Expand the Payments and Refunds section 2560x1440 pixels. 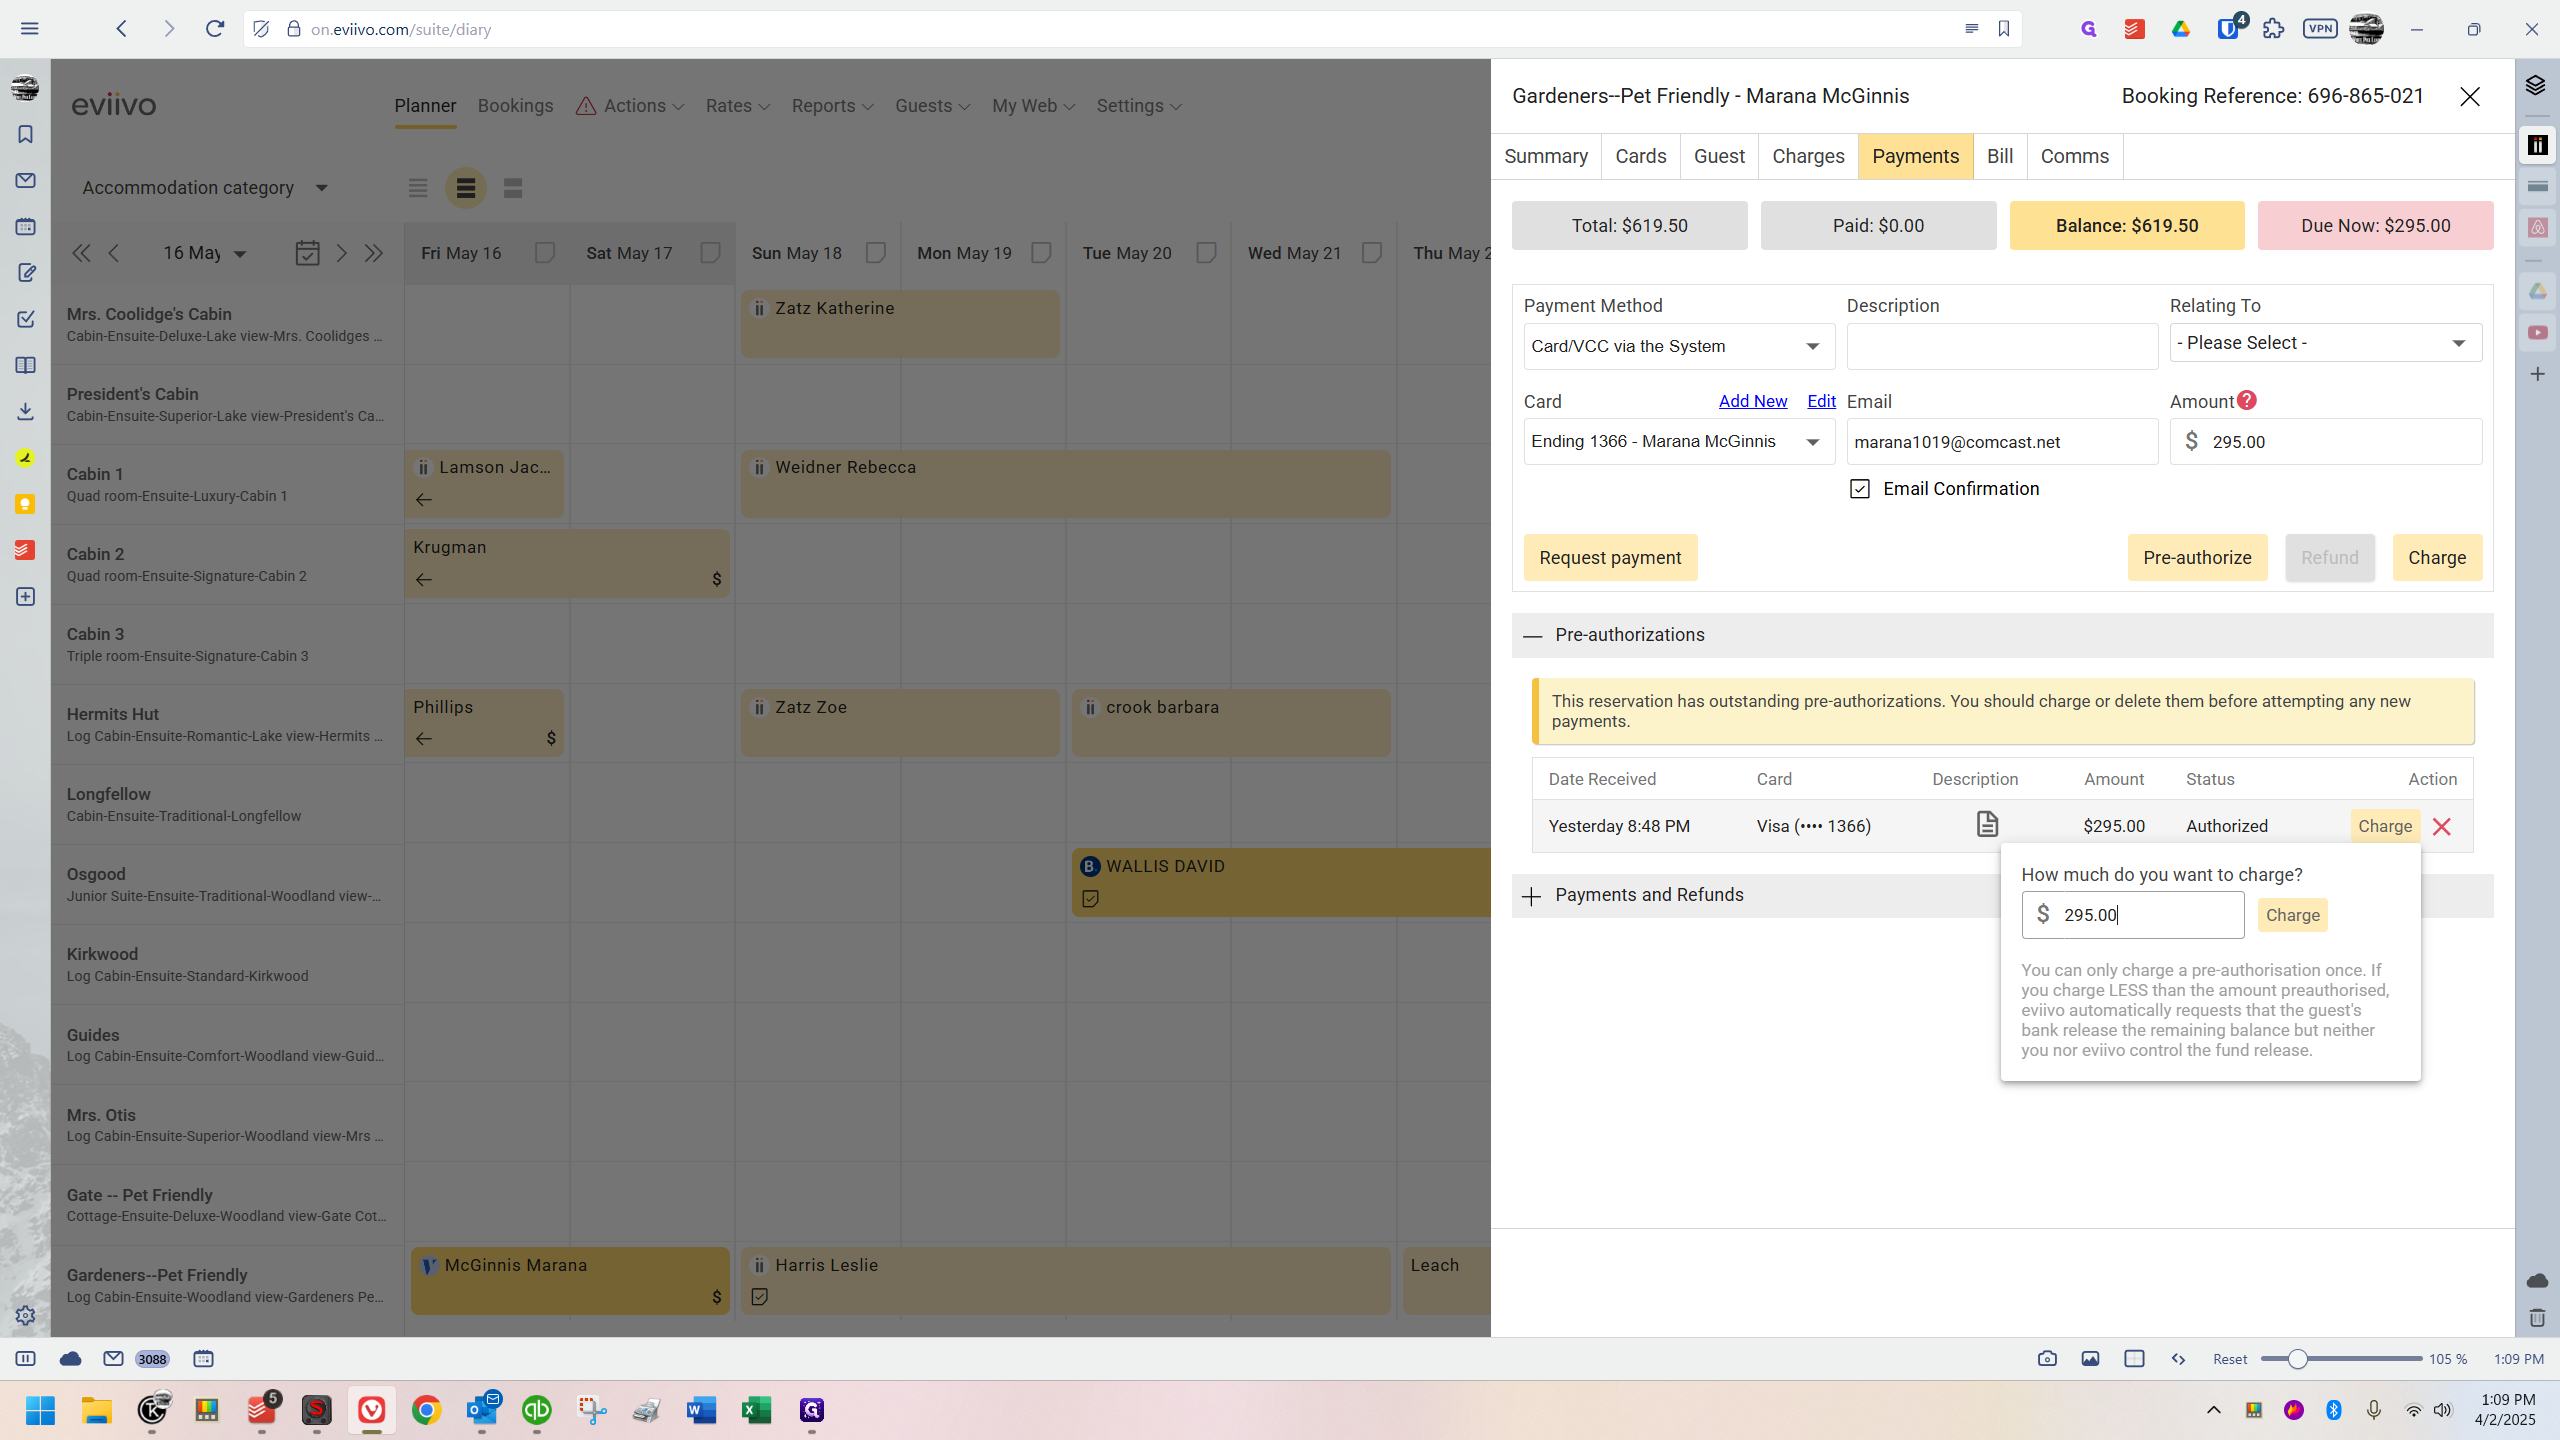1532,896
